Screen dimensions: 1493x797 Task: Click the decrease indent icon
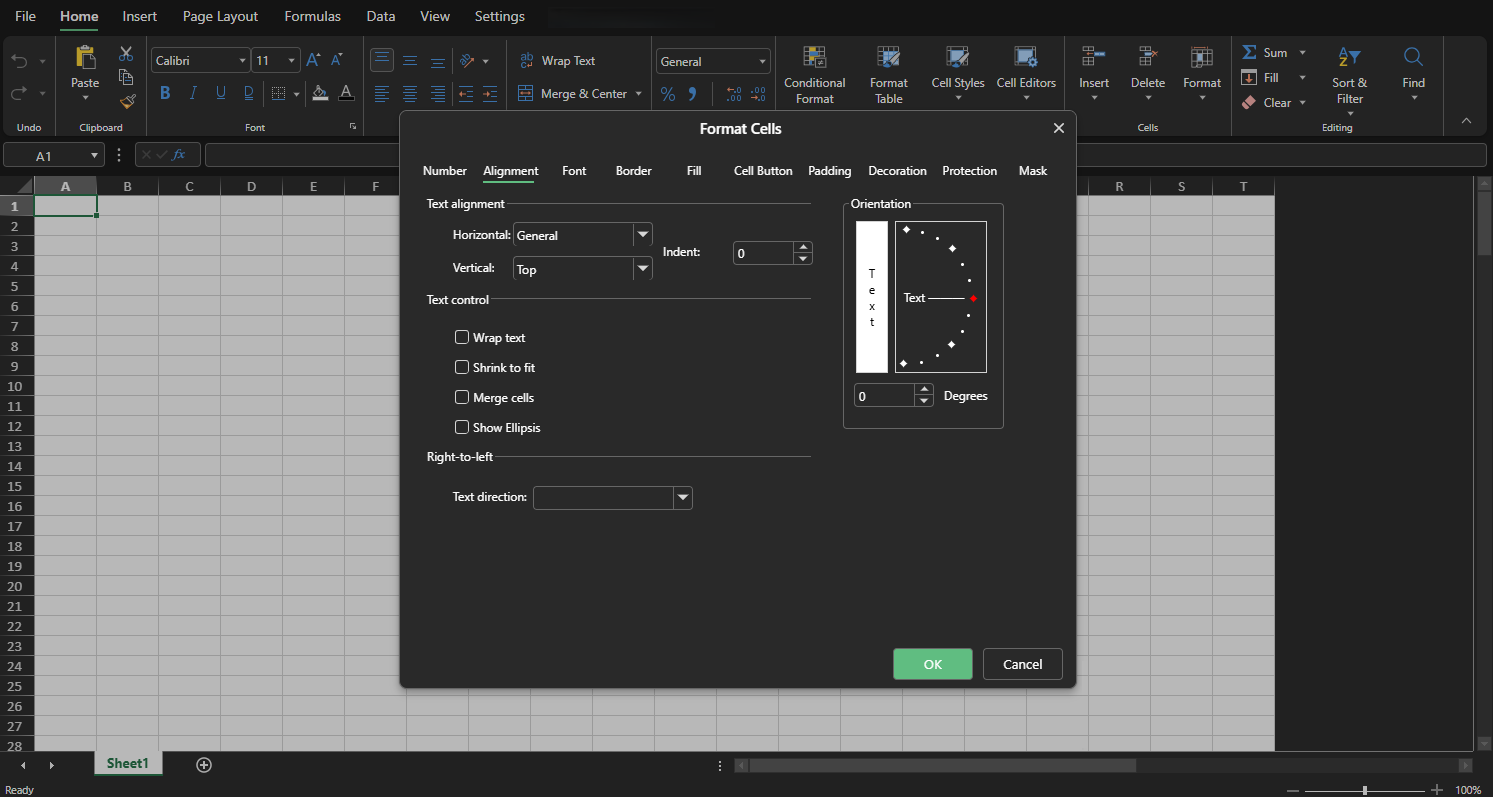coord(466,94)
